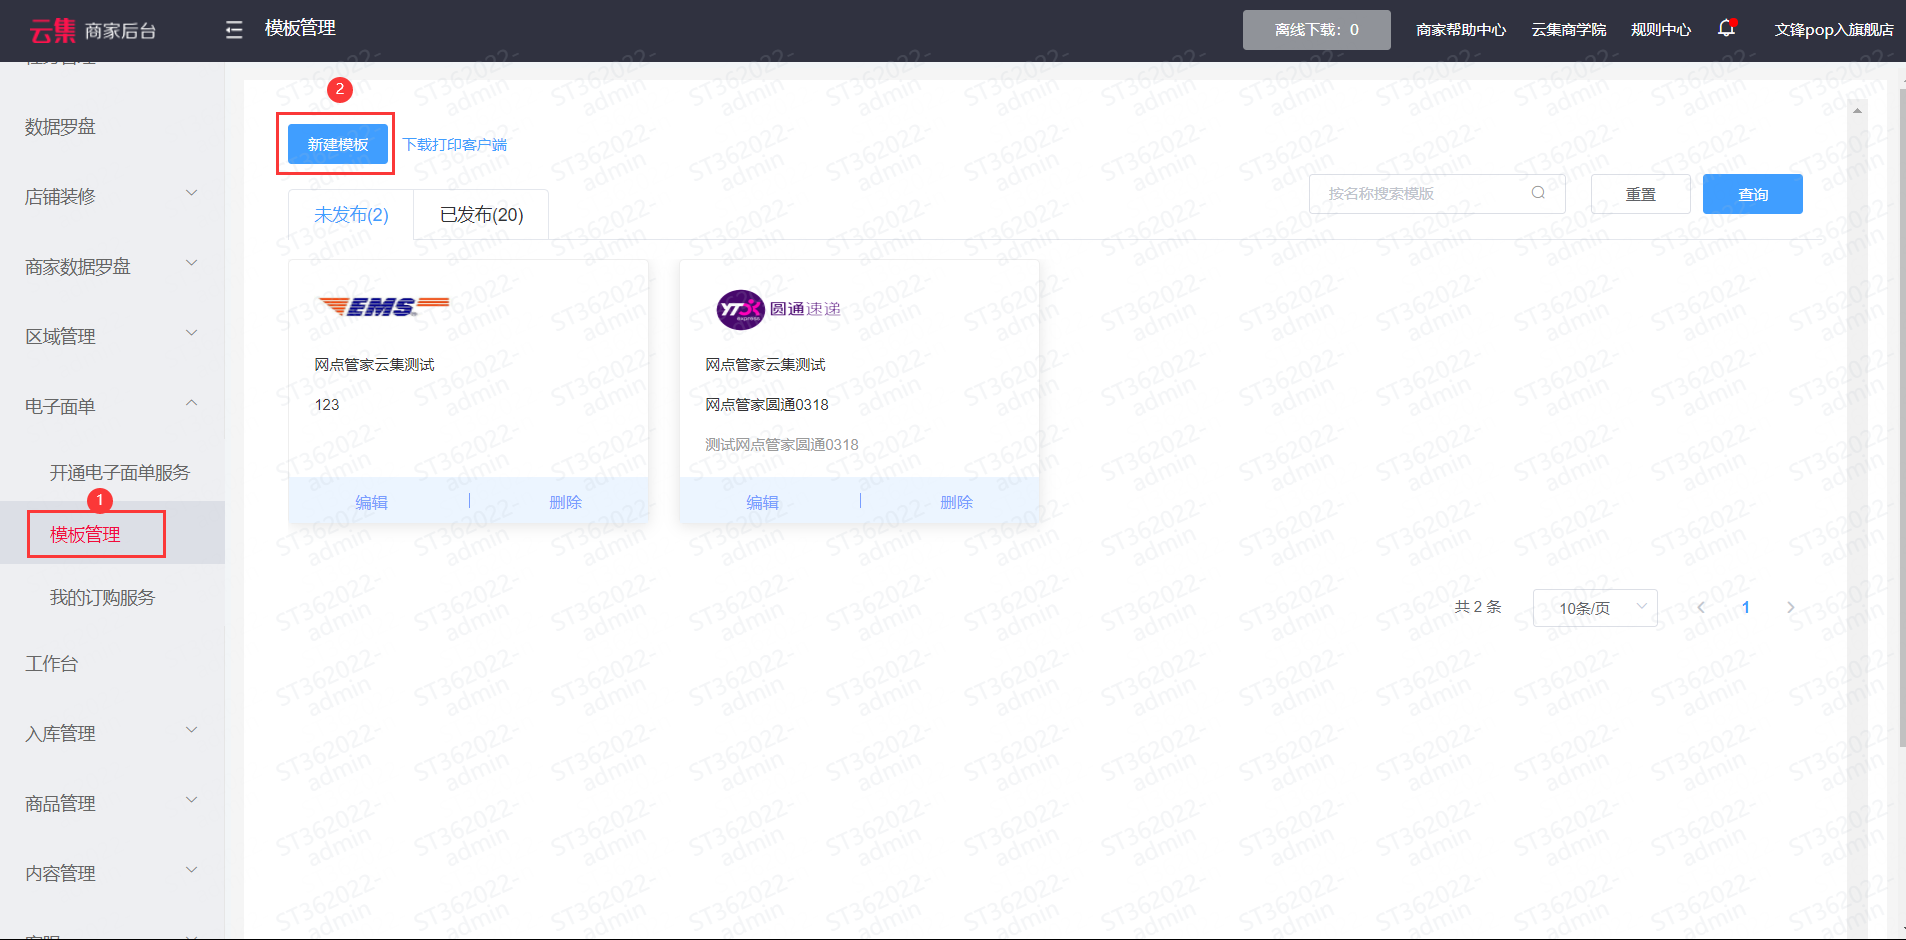This screenshot has height=940, width=1906.
Task: Open 开通电子面单服务 submenu item
Action: (120, 473)
